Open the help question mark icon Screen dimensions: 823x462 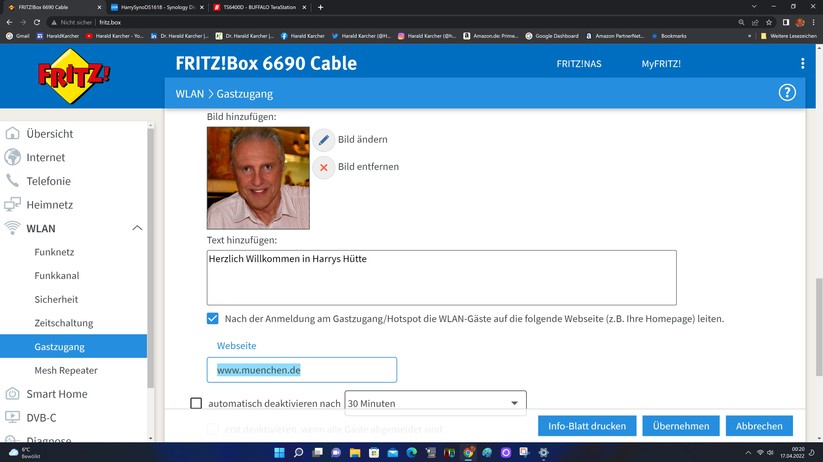coord(787,93)
